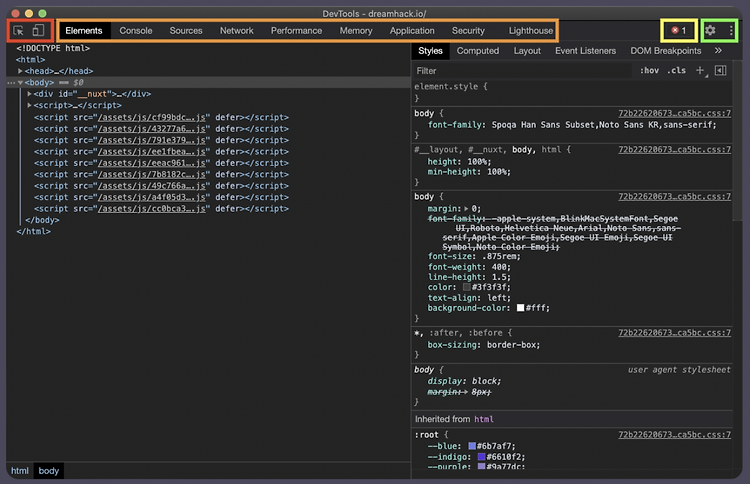750x484 pixels.
Task: Click the #fff background-color swatch
Action: click(x=520, y=308)
